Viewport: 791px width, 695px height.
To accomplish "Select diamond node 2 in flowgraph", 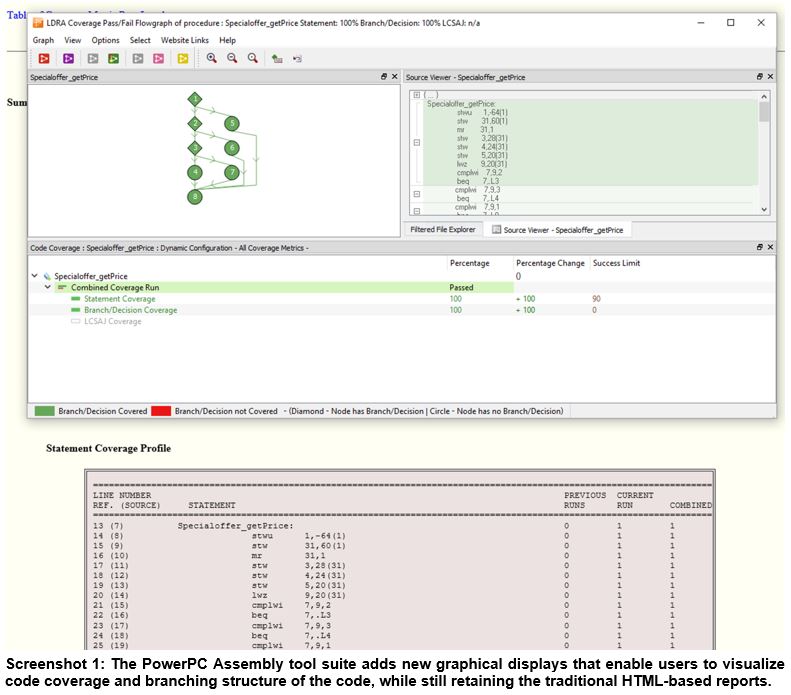I will click(195, 124).
